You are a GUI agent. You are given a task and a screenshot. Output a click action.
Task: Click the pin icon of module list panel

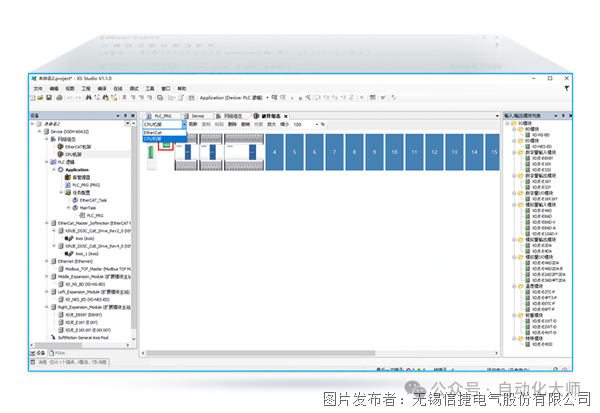[x=563, y=116]
